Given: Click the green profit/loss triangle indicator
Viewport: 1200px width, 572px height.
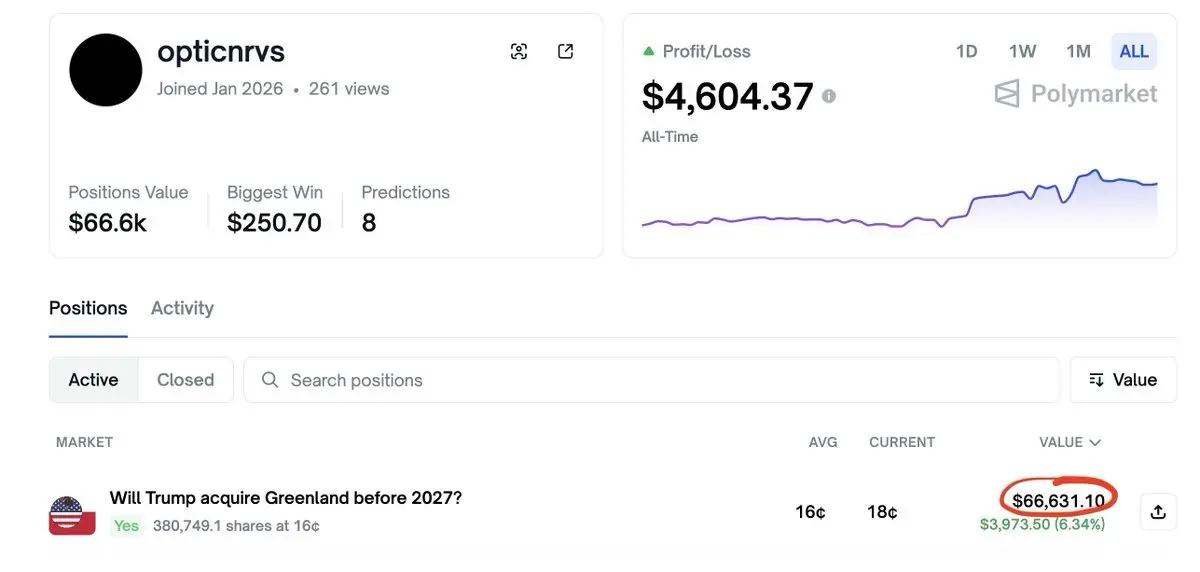Looking at the screenshot, I should (649, 51).
